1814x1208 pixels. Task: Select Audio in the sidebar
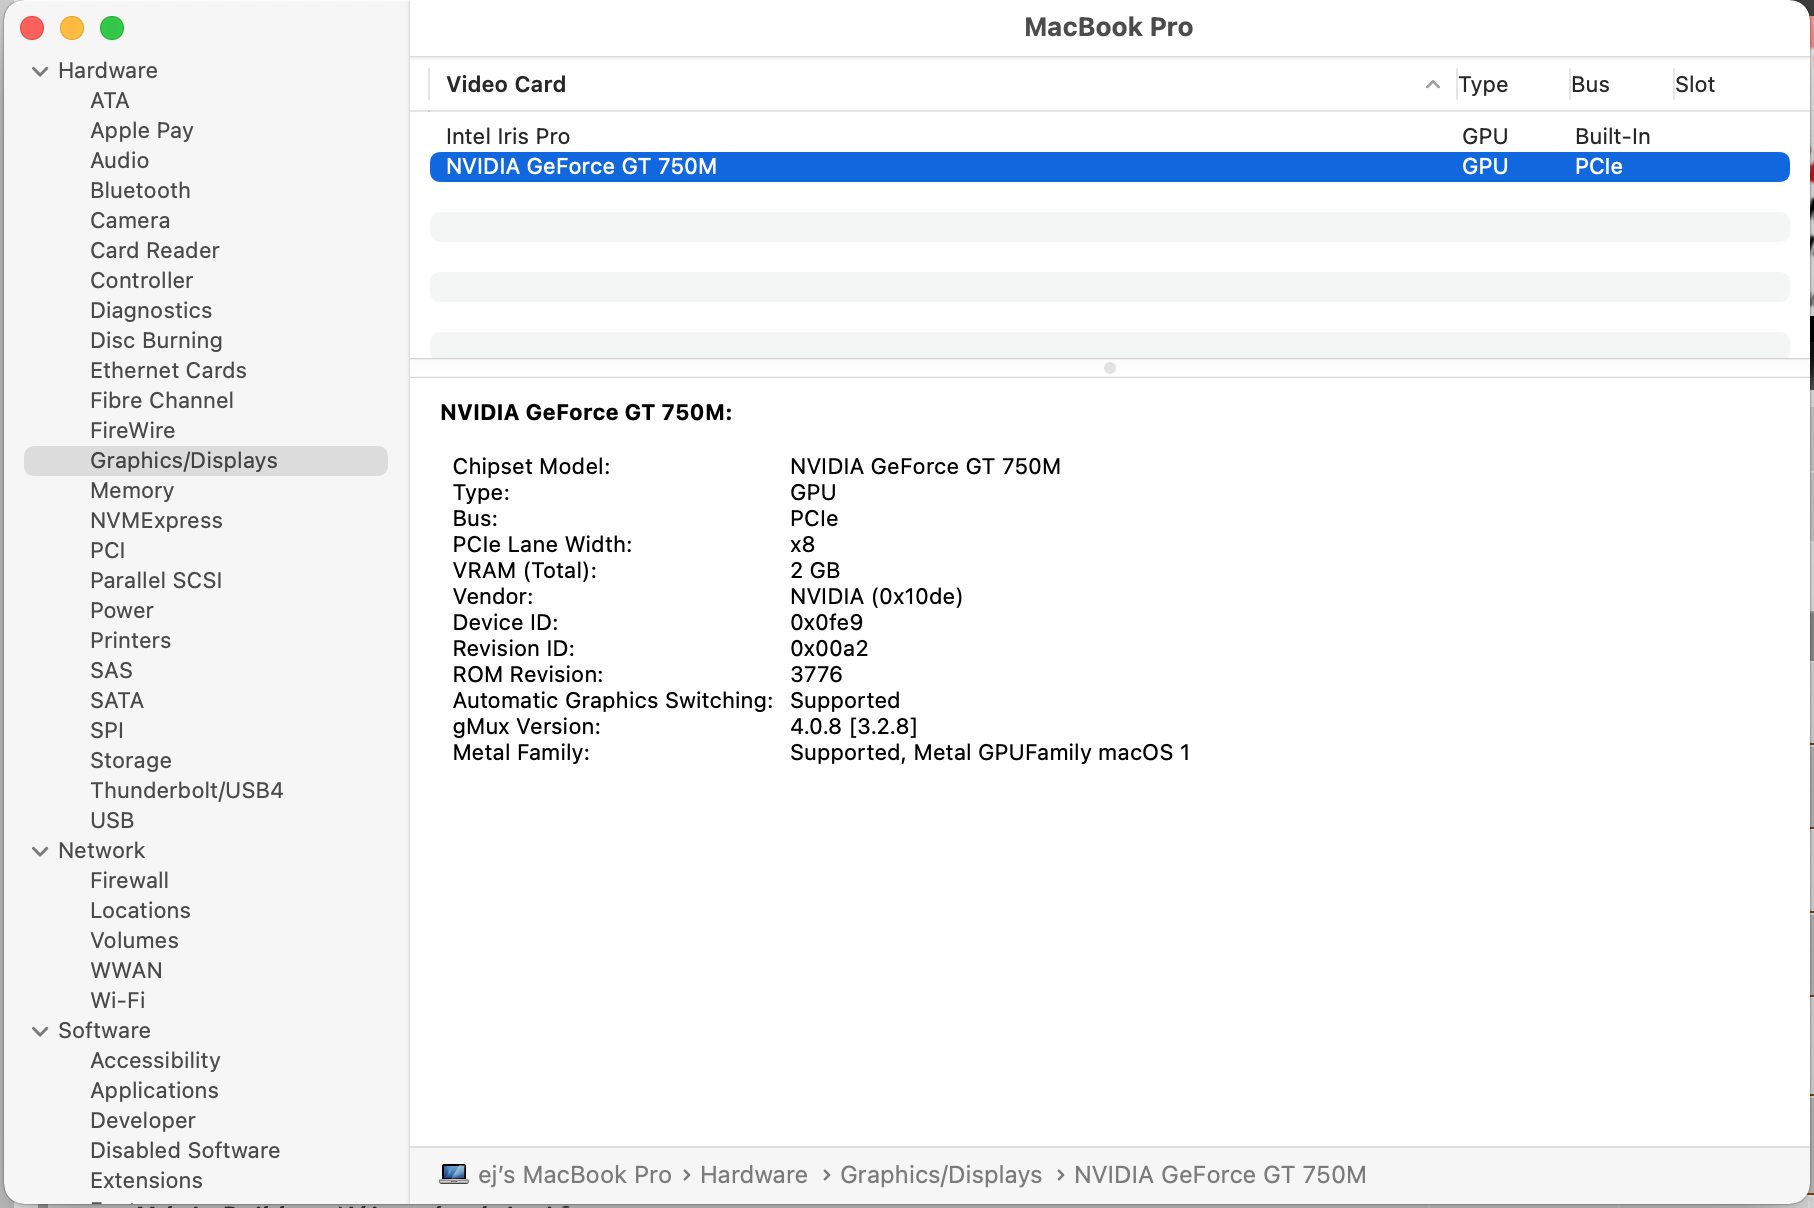click(120, 161)
